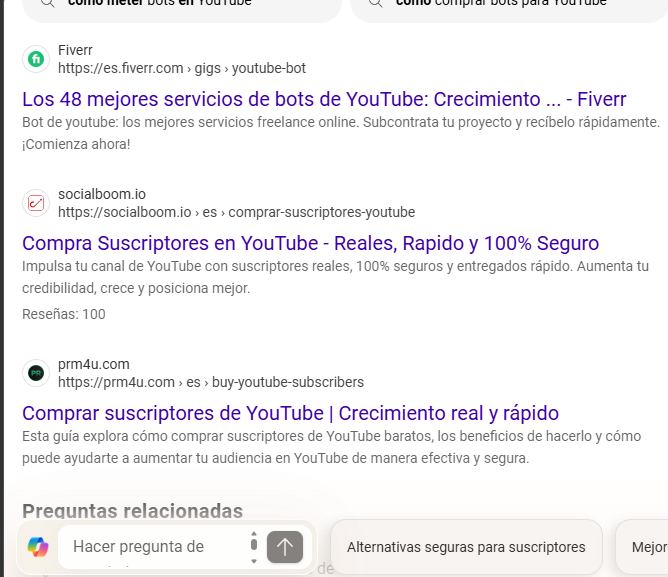Submit question with the up-arrow send button
This screenshot has height=577, width=668.
[x=285, y=547]
